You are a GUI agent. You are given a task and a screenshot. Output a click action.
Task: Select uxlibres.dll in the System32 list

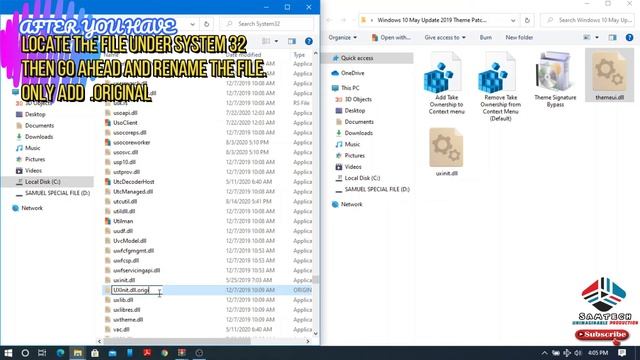tap(127, 310)
